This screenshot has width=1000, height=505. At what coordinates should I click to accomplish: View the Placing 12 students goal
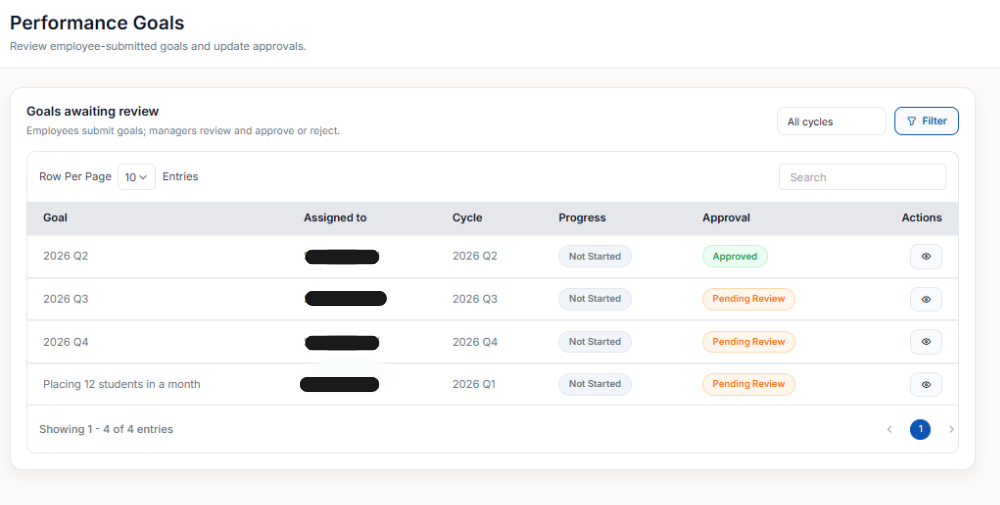(925, 384)
